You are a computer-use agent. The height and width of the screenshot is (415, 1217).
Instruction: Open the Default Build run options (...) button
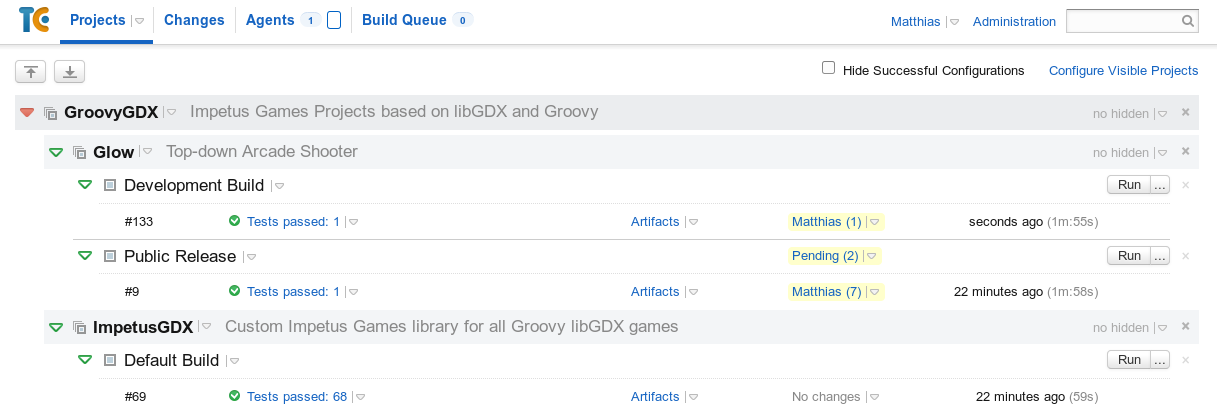tap(1160, 360)
